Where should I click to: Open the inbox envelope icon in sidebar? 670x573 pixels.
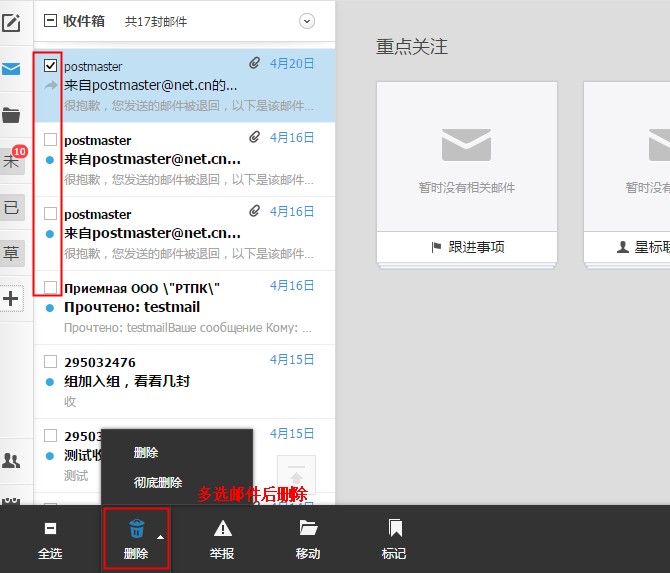point(11,69)
